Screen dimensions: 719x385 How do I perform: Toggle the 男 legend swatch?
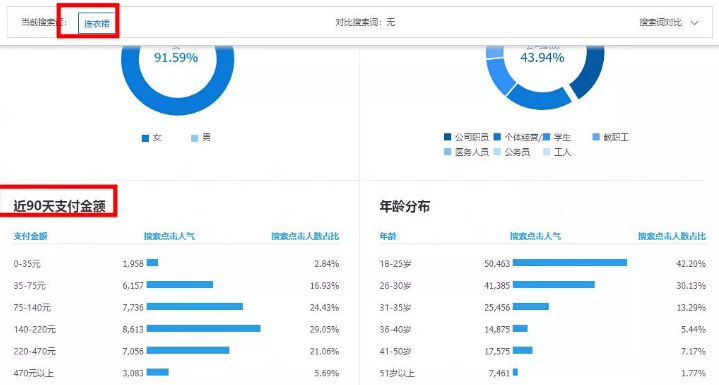click(194, 138)
